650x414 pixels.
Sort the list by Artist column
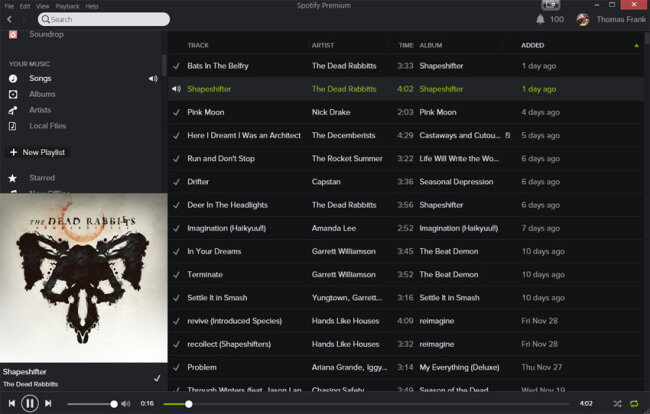tap(323, 45)
